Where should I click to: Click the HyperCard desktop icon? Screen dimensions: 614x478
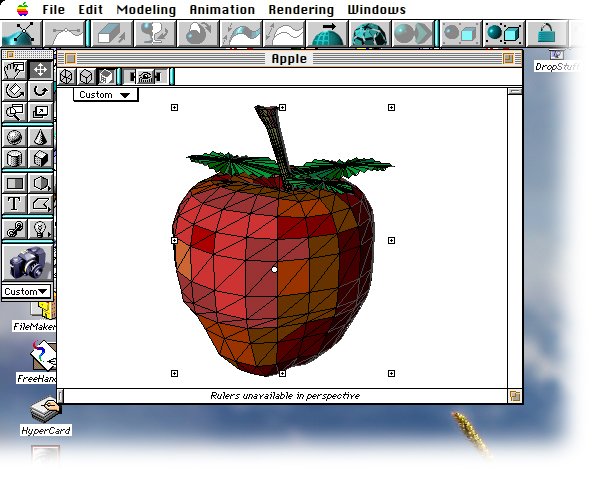[44, 412]
